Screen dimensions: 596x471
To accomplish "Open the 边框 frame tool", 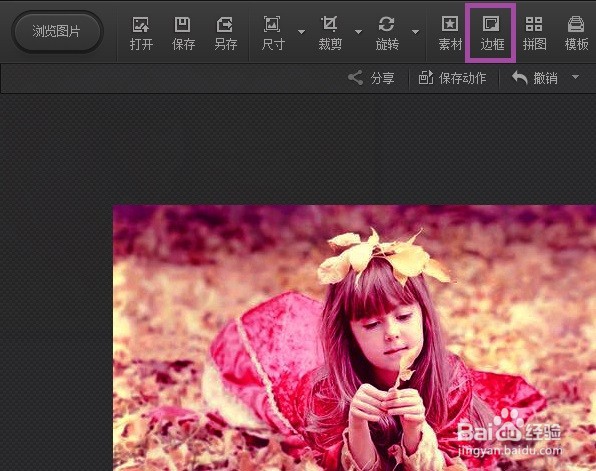I will 492,33.
